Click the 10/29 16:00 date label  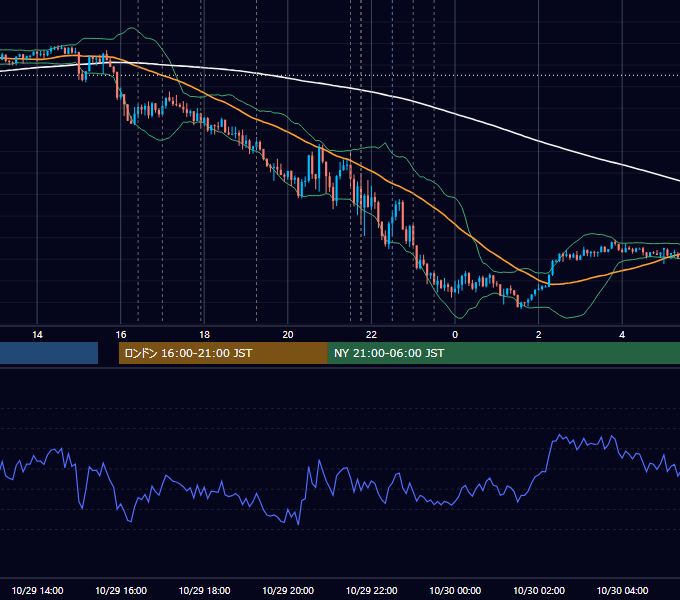(121, 590)
